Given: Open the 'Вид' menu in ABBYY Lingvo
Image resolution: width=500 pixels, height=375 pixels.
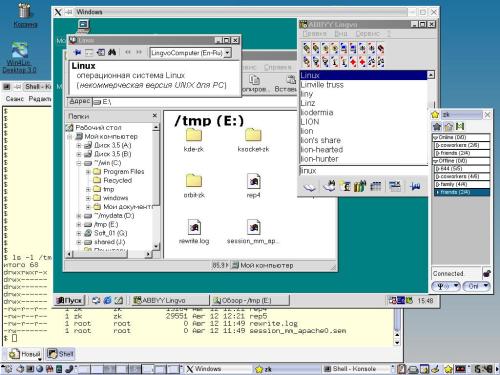Looking at the screenshot, I should point(341,34).
